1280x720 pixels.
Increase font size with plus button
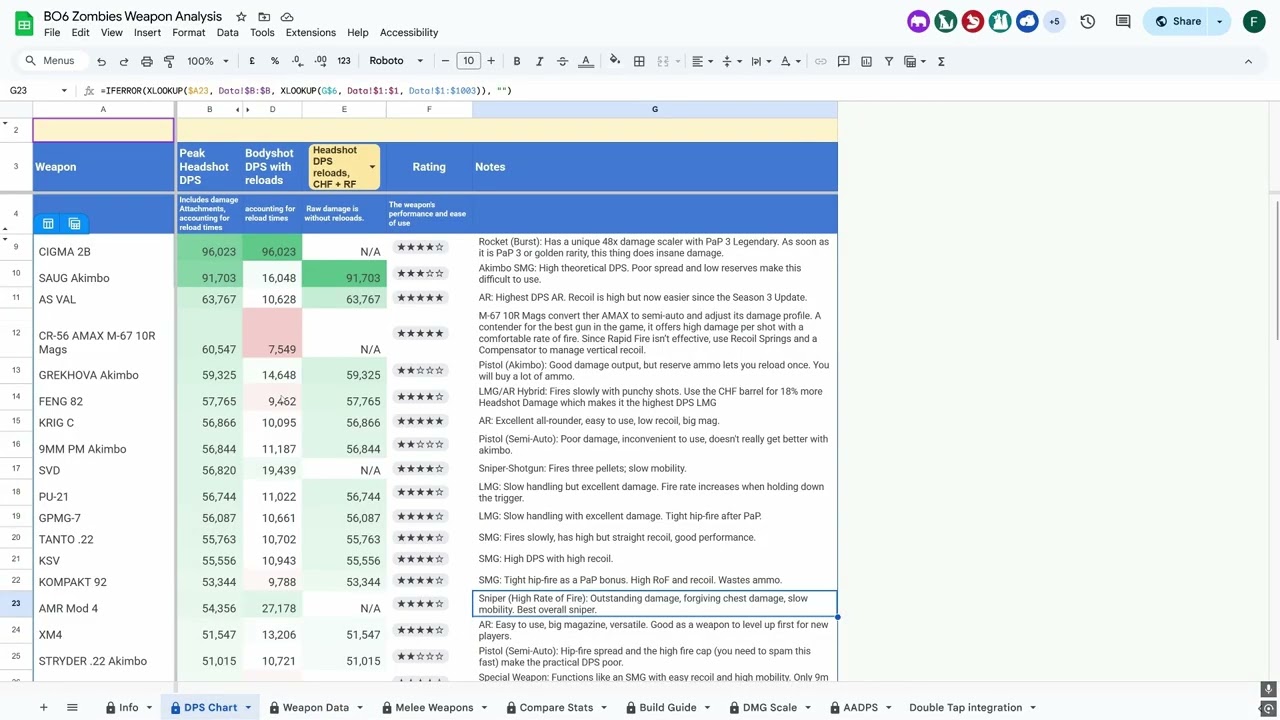491,61
